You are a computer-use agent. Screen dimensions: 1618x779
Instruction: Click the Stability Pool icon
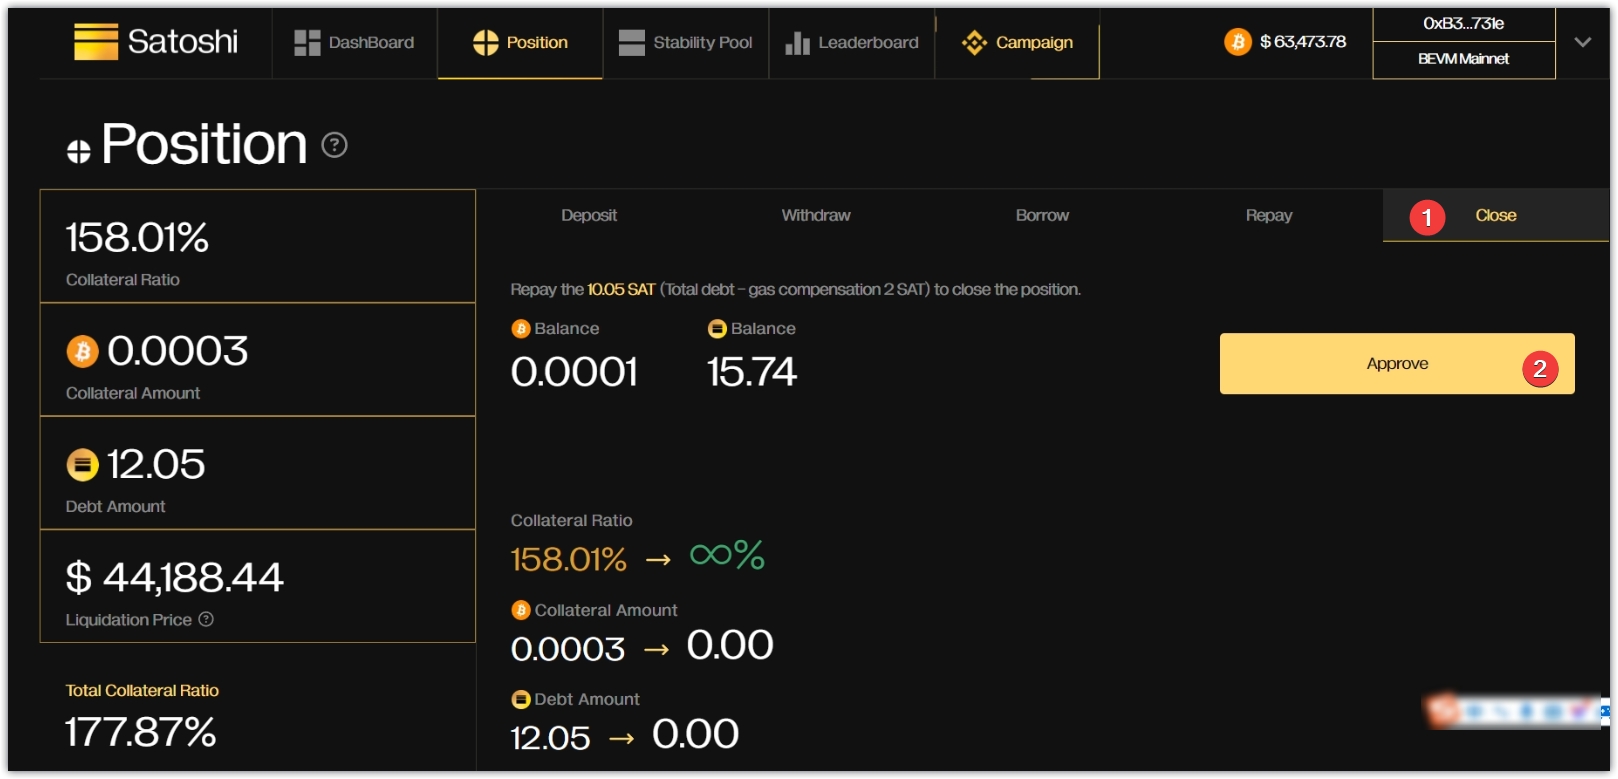(631, 43)
